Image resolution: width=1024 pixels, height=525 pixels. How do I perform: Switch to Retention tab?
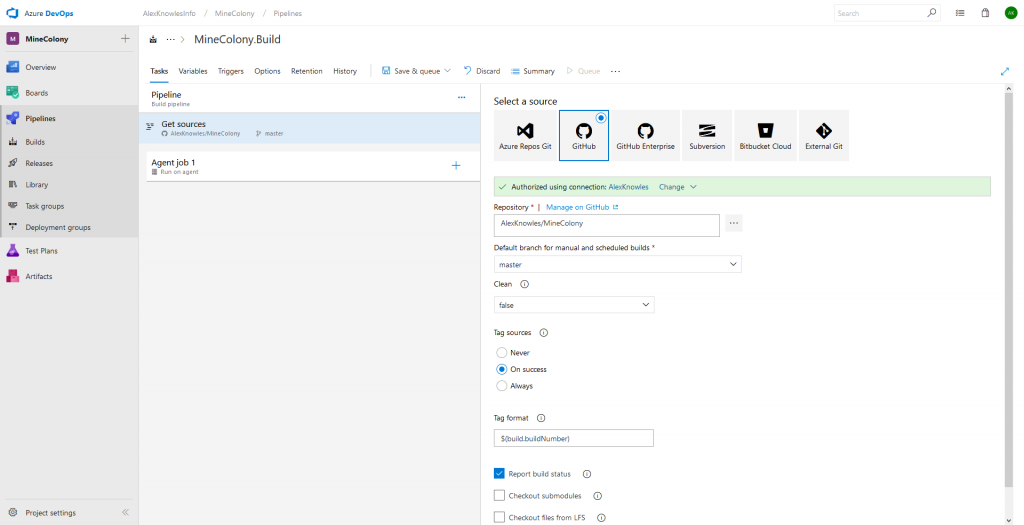point(307,71)
